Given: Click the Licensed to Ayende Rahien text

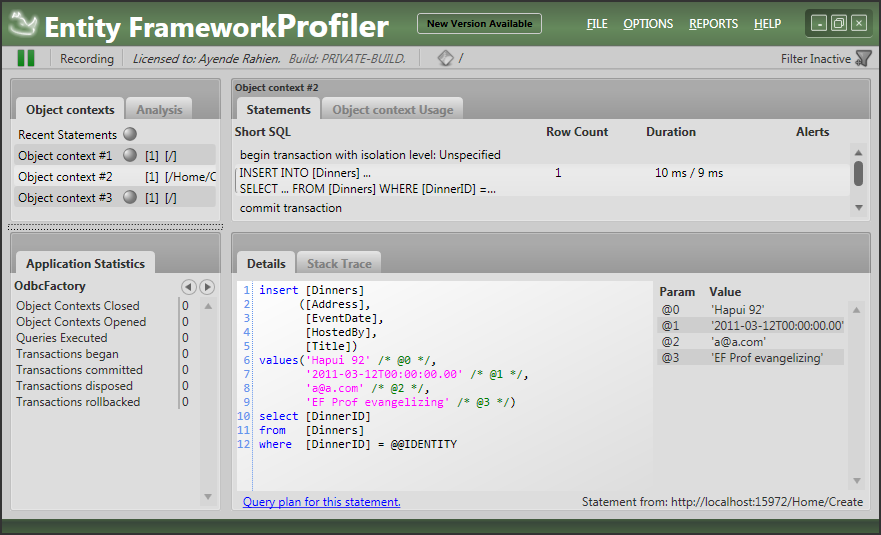Looking at the screenshot, I should (207, 58).
